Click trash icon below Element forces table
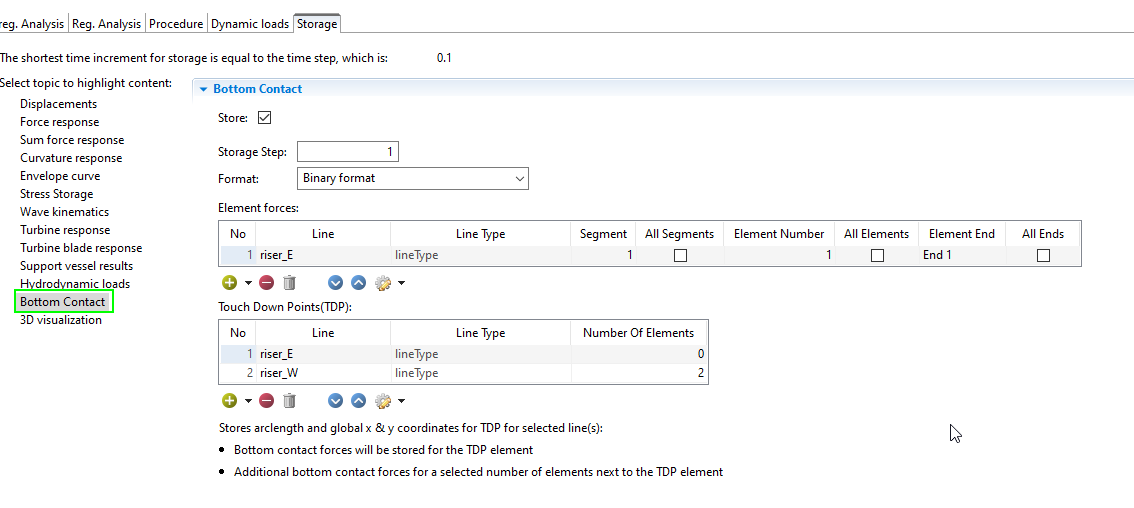1134x508 pixels. tap(289, 283)
